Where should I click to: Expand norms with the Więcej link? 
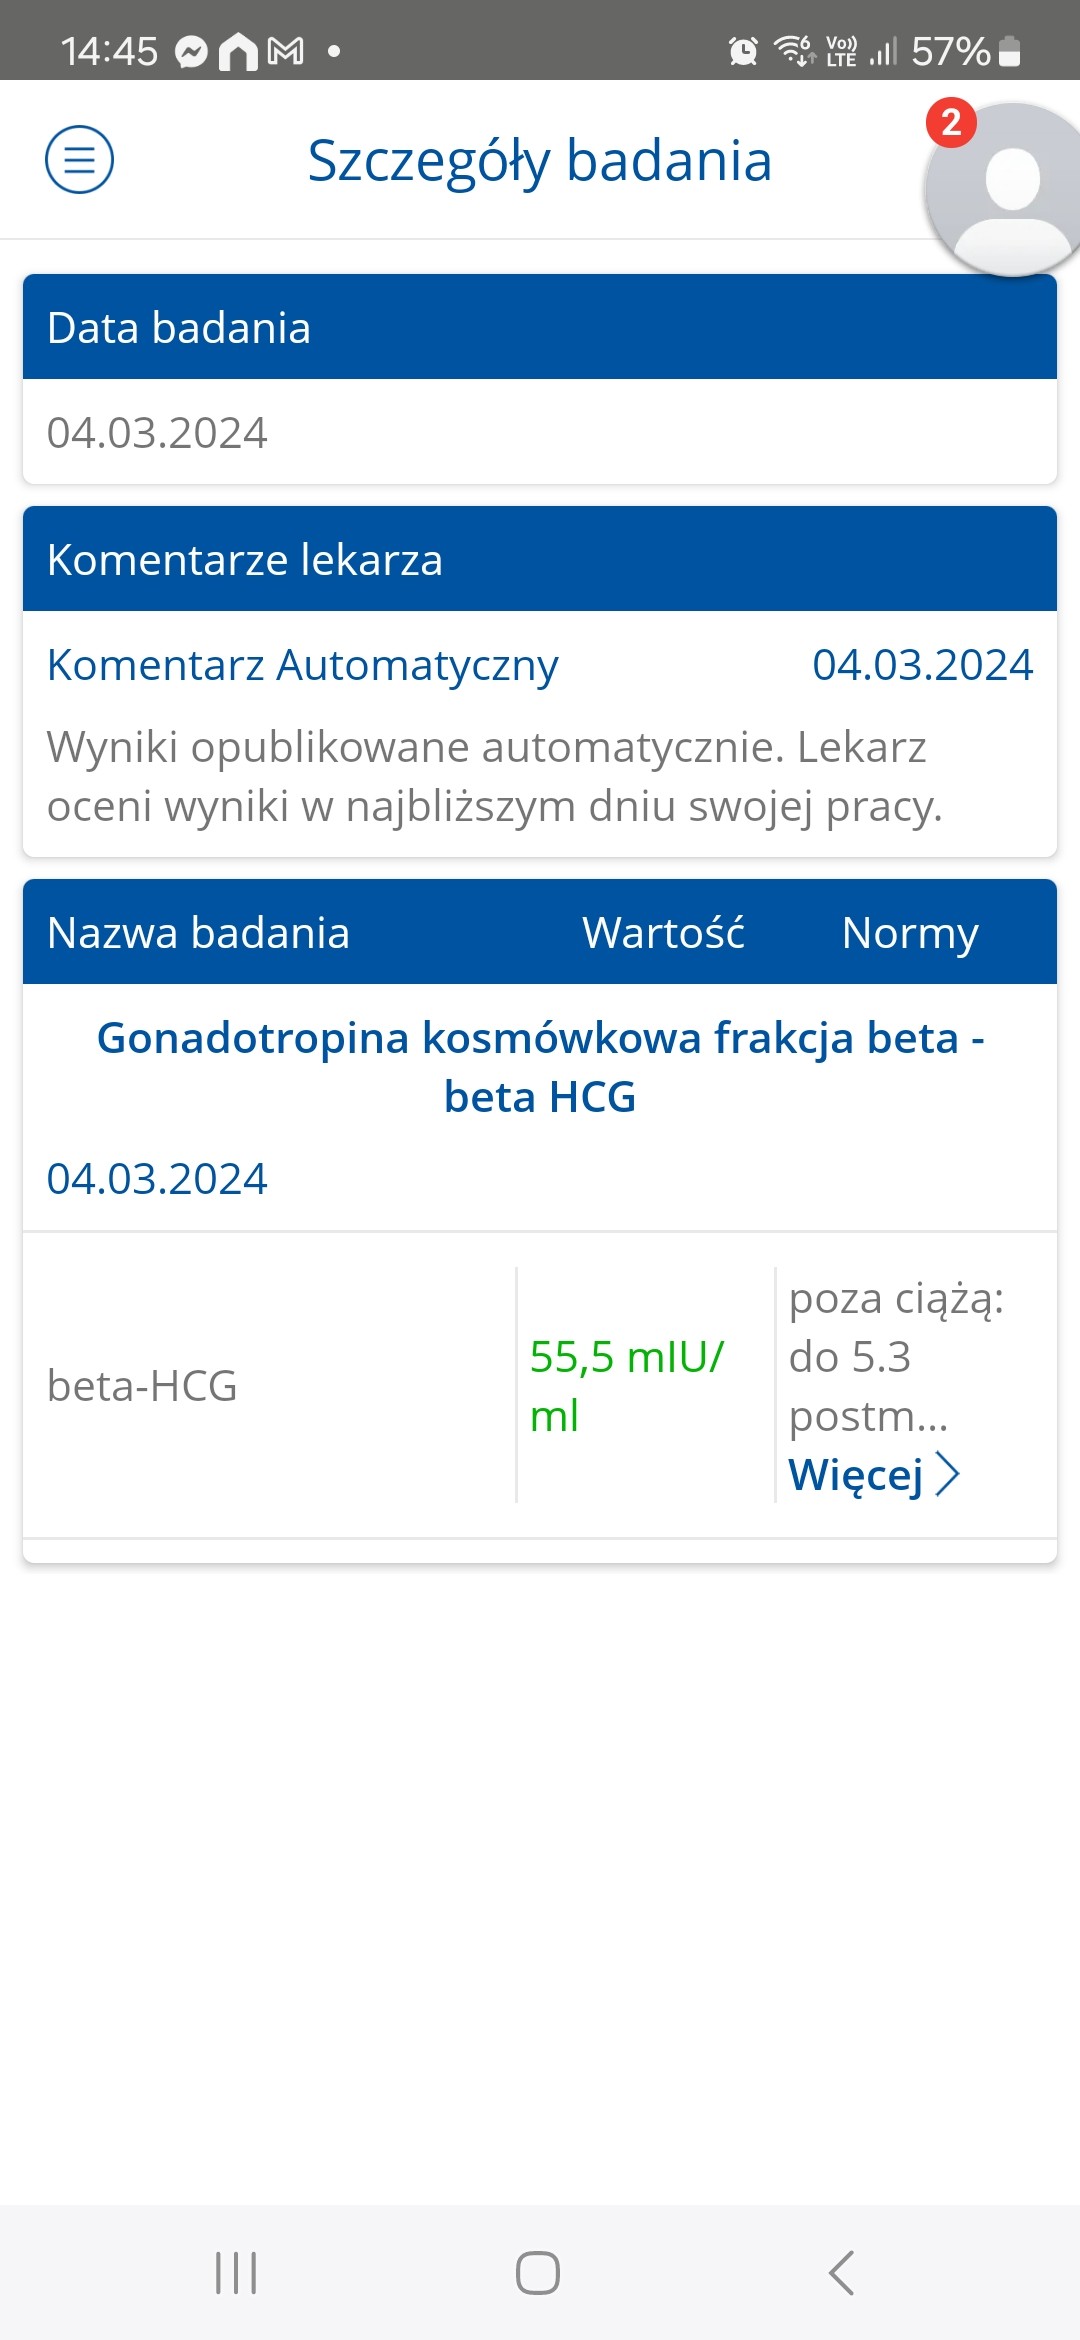[856, 1475]
